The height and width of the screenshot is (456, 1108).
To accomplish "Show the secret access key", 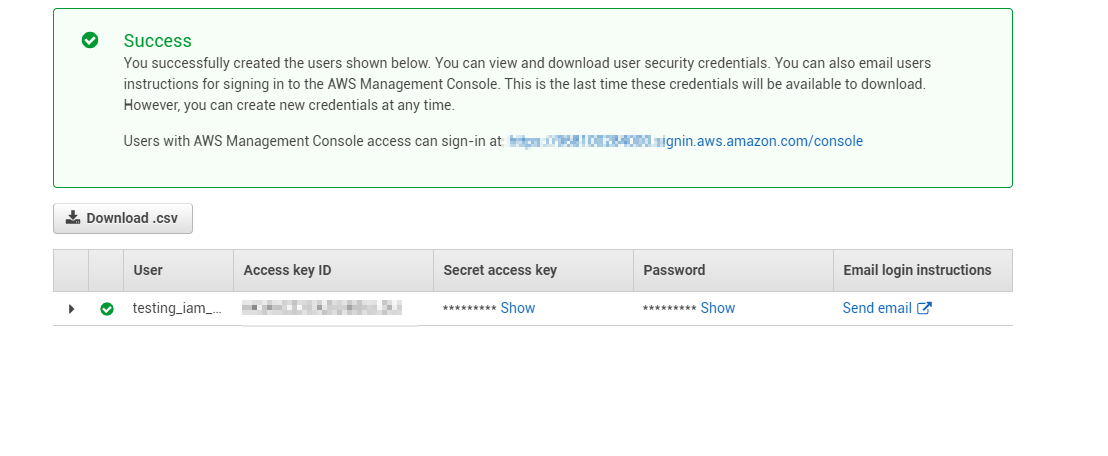I will tap(518, 308).
